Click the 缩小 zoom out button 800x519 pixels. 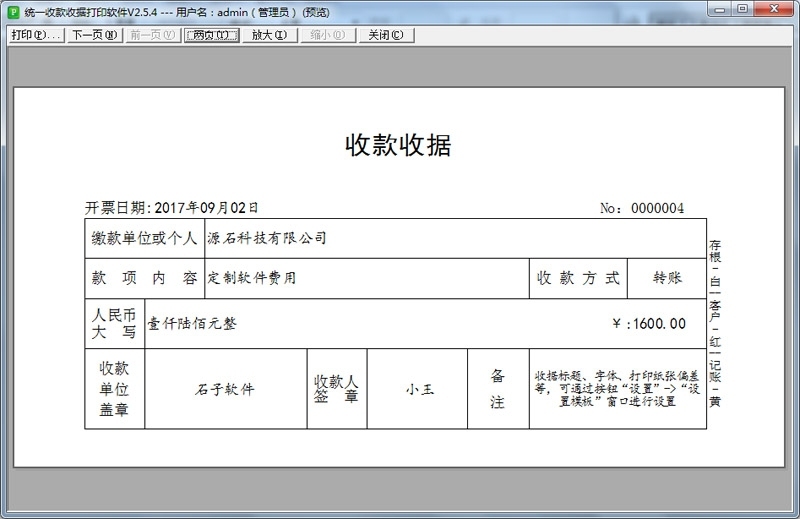pyautogui.click(x=327, y=35)
